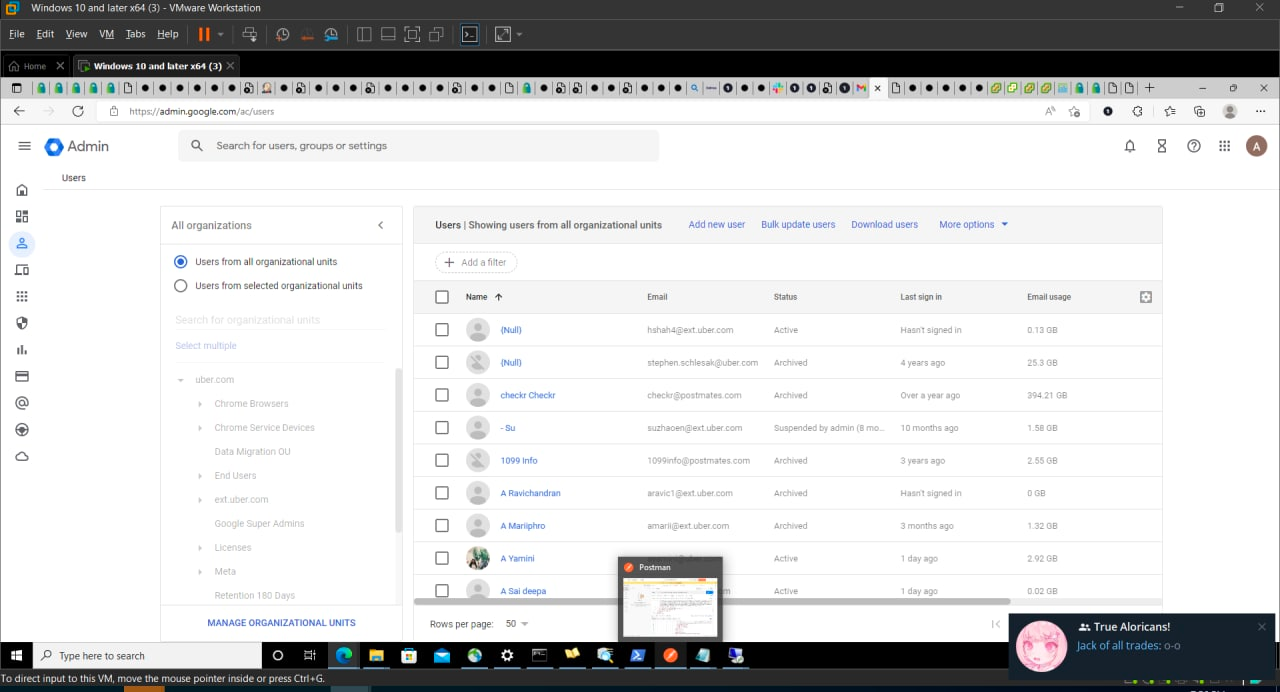Select radio 'Users from all organizational units'
This screenshot has height=692, width=1280.
[x=181, y=261]
